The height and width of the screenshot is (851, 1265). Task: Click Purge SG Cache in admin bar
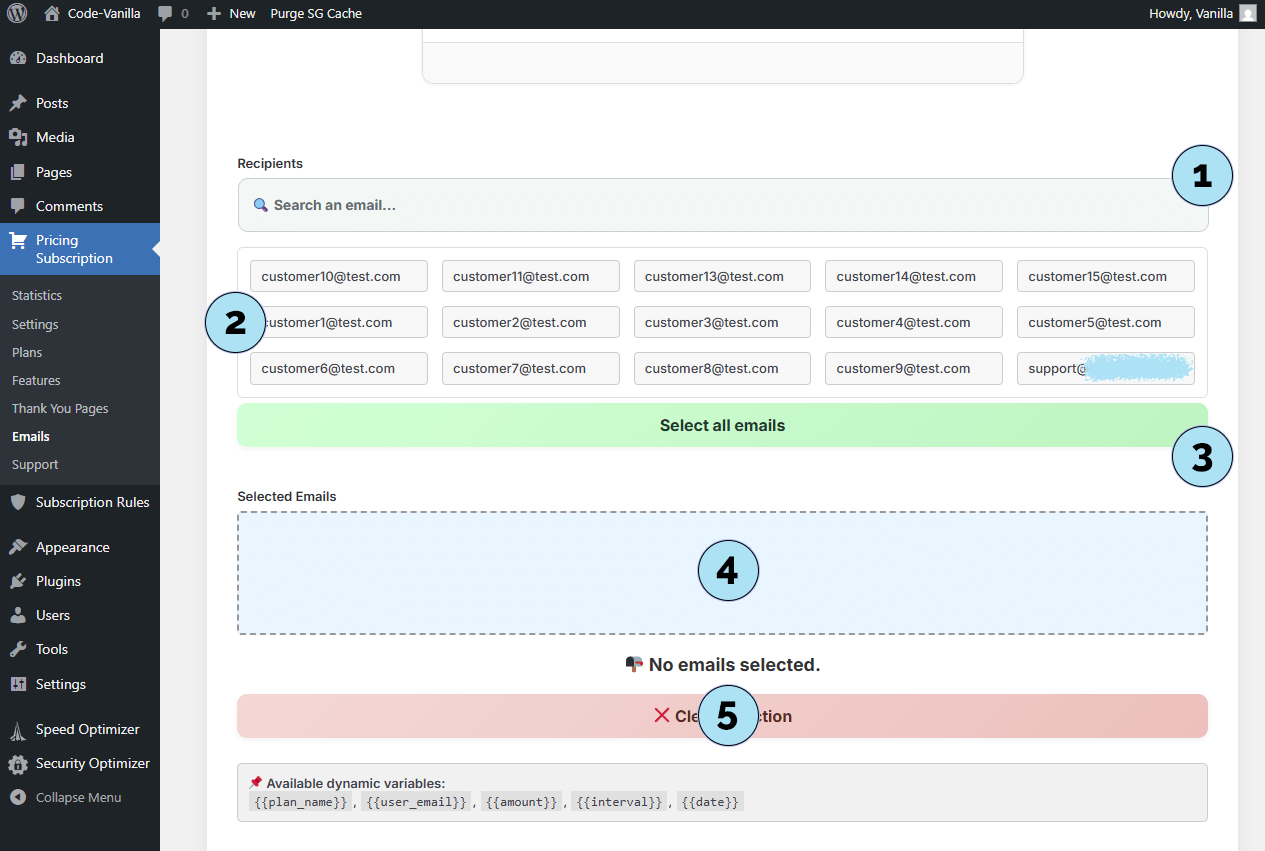tap(316, 14)
